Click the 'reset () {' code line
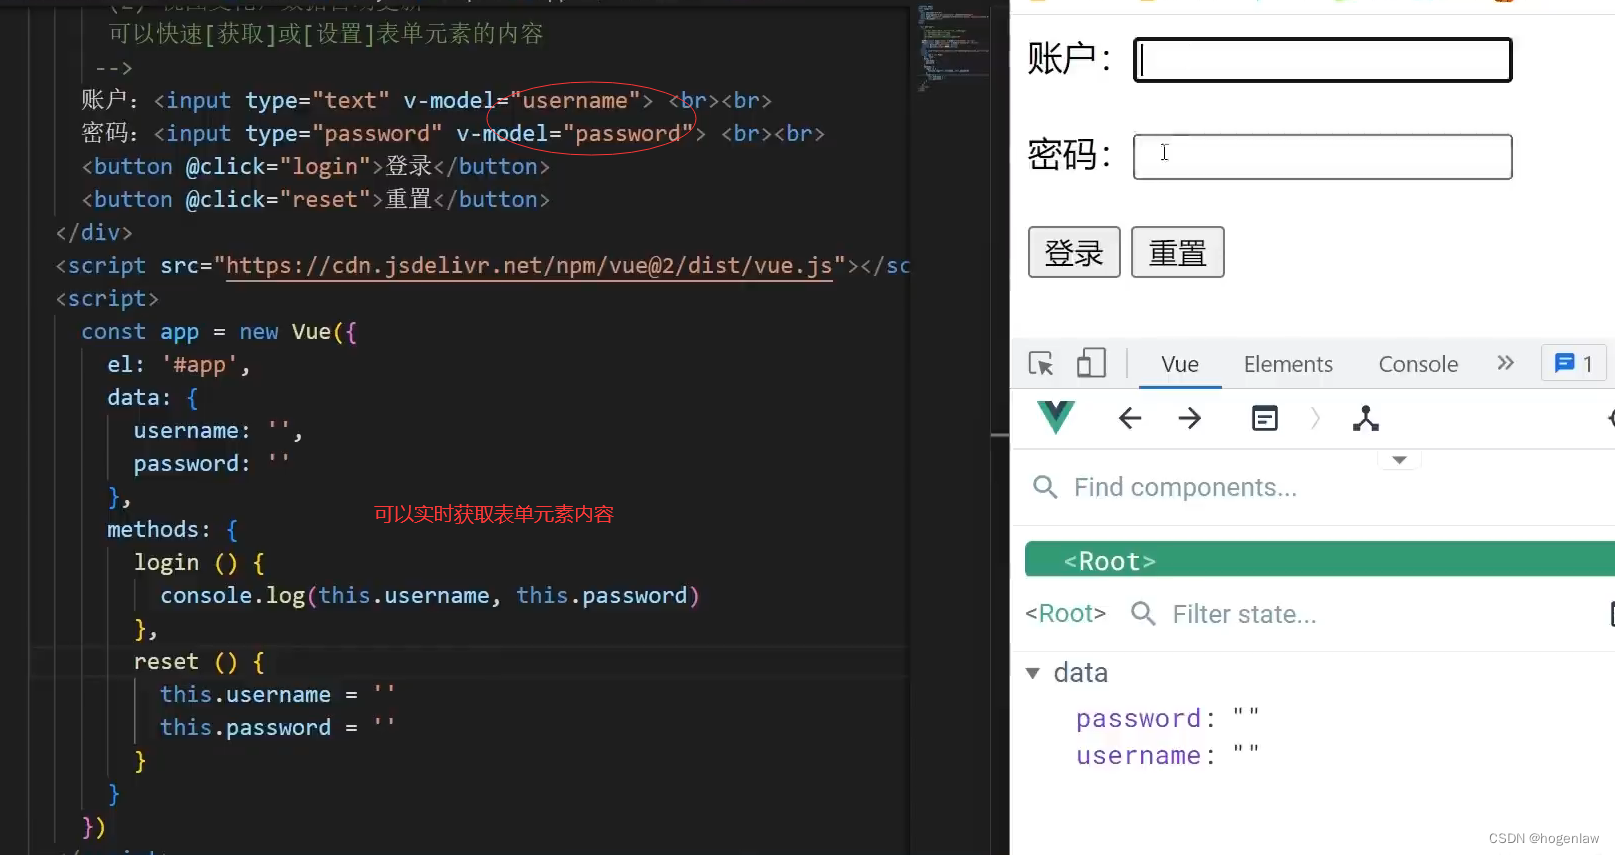The image size is (1615, 855). tap(199, 662)
